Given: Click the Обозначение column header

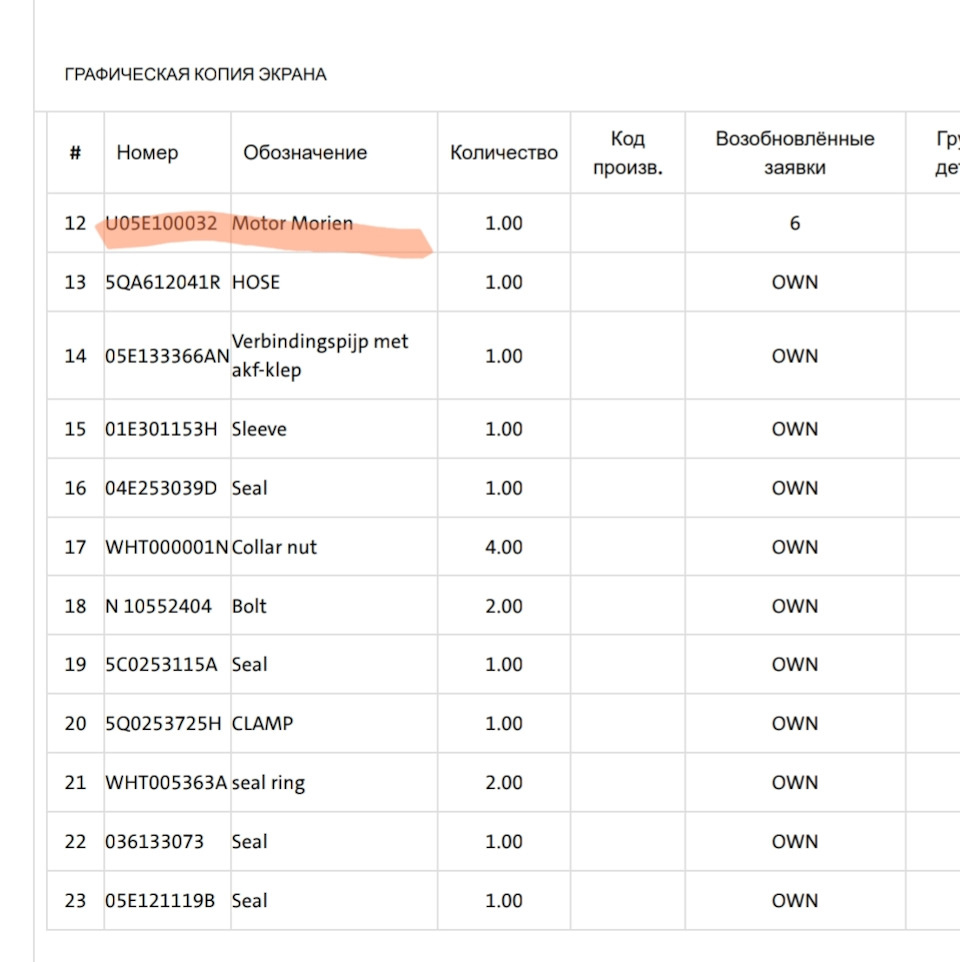Looking at the screenshot, I should (305, 153).
